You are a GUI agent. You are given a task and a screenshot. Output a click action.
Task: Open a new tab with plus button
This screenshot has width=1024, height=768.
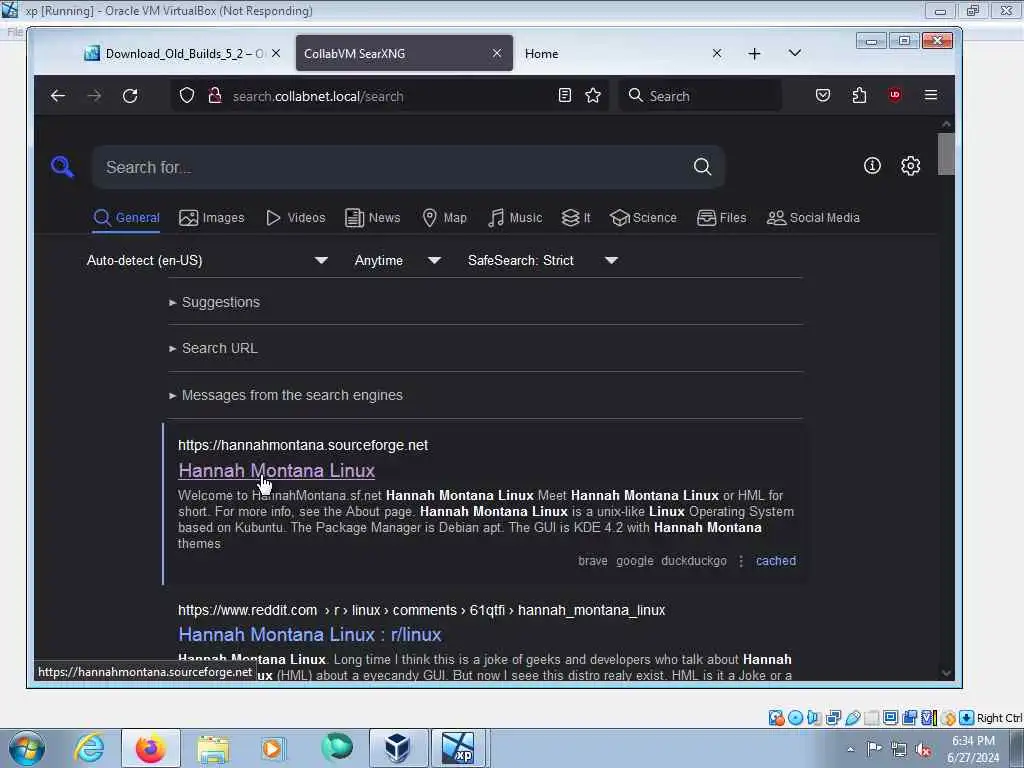click(754, 54)
